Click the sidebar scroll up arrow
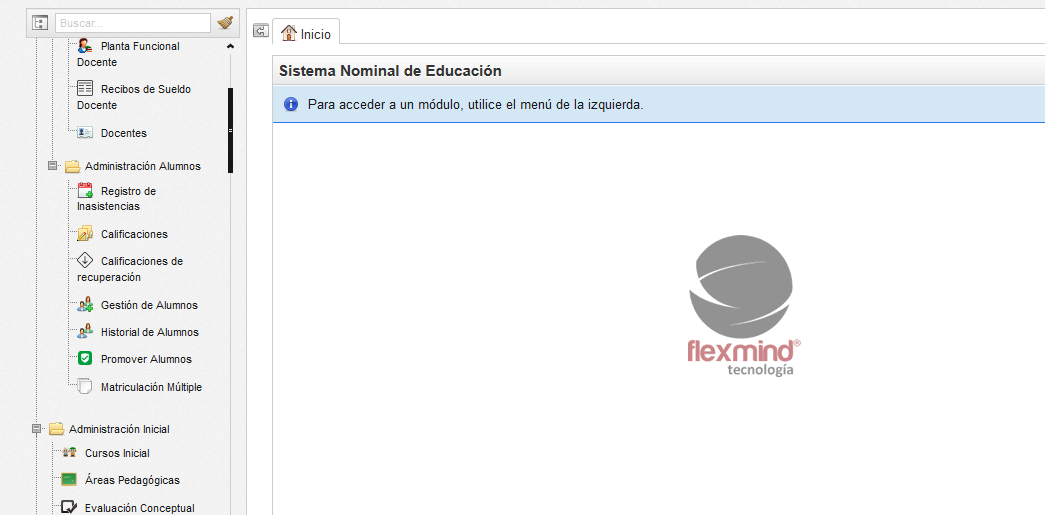 (231, 47)
